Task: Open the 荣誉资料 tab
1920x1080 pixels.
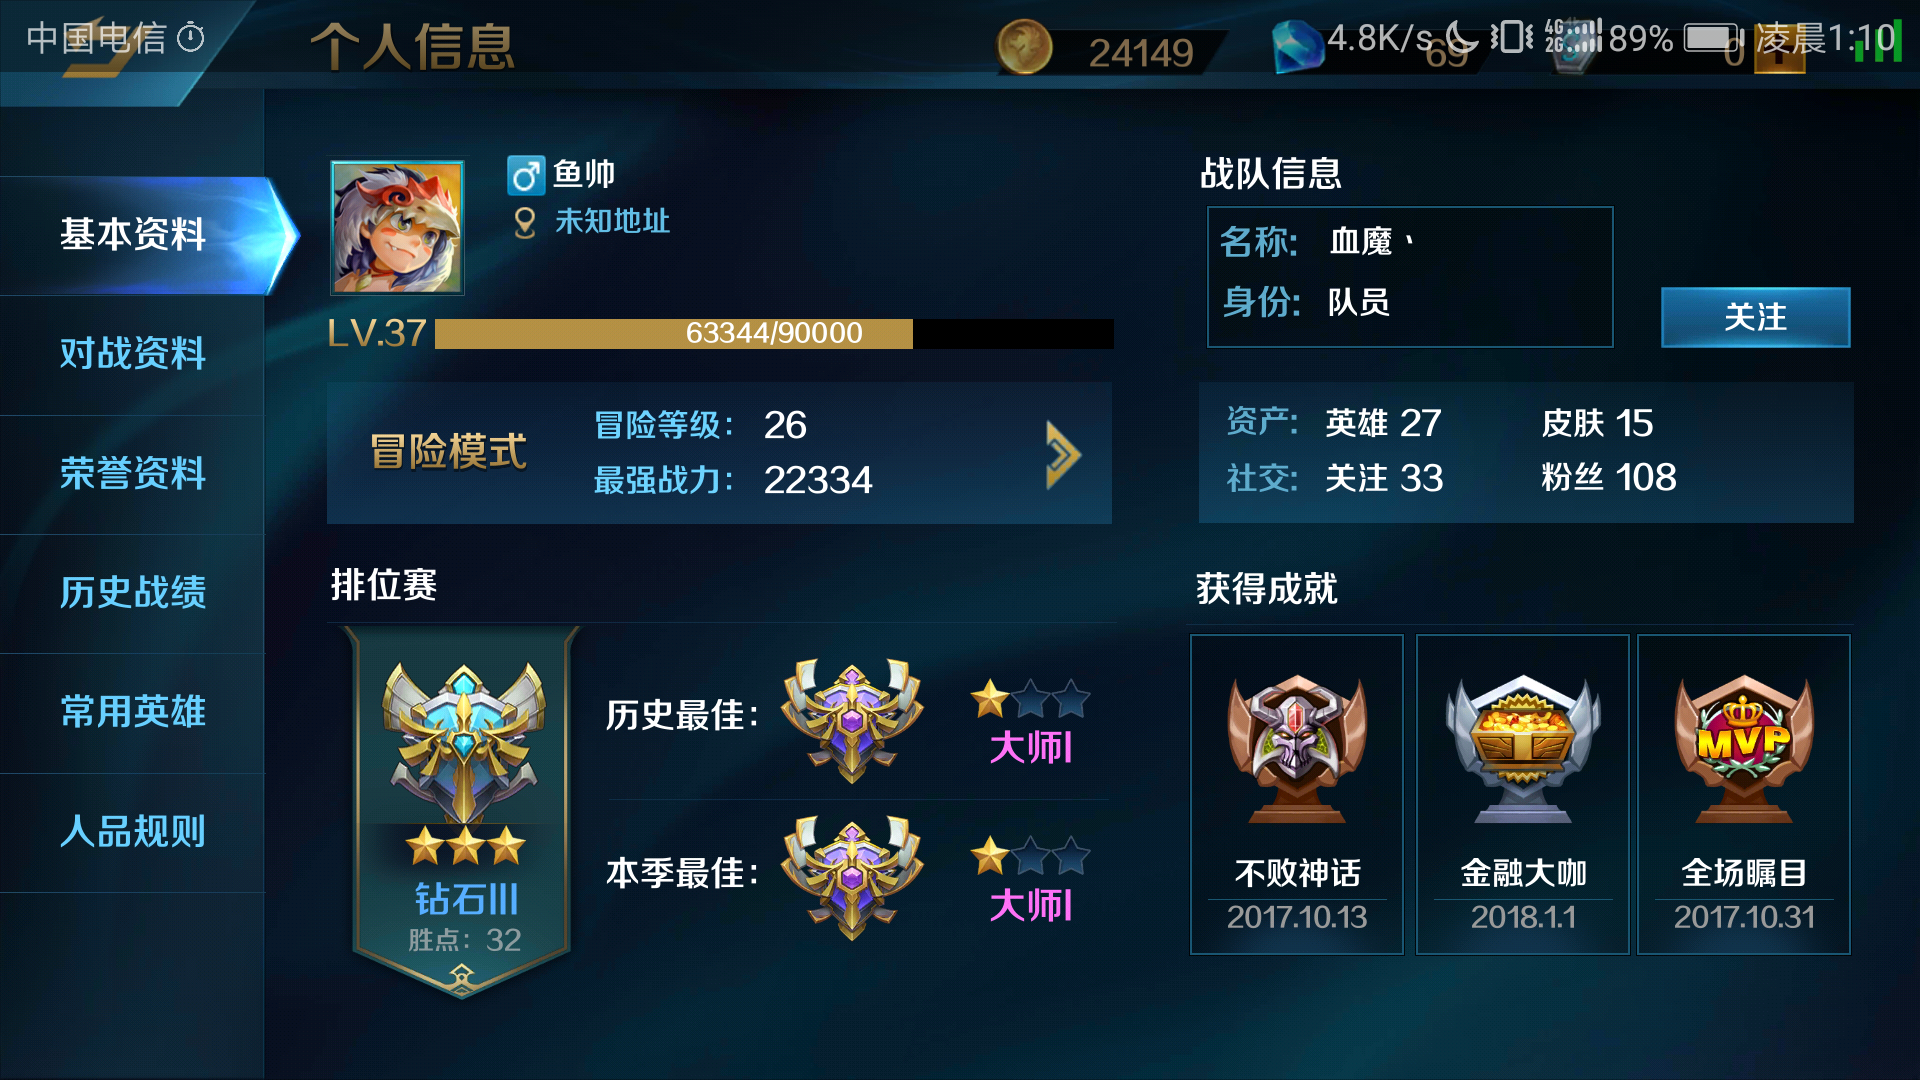Action: 133,474
